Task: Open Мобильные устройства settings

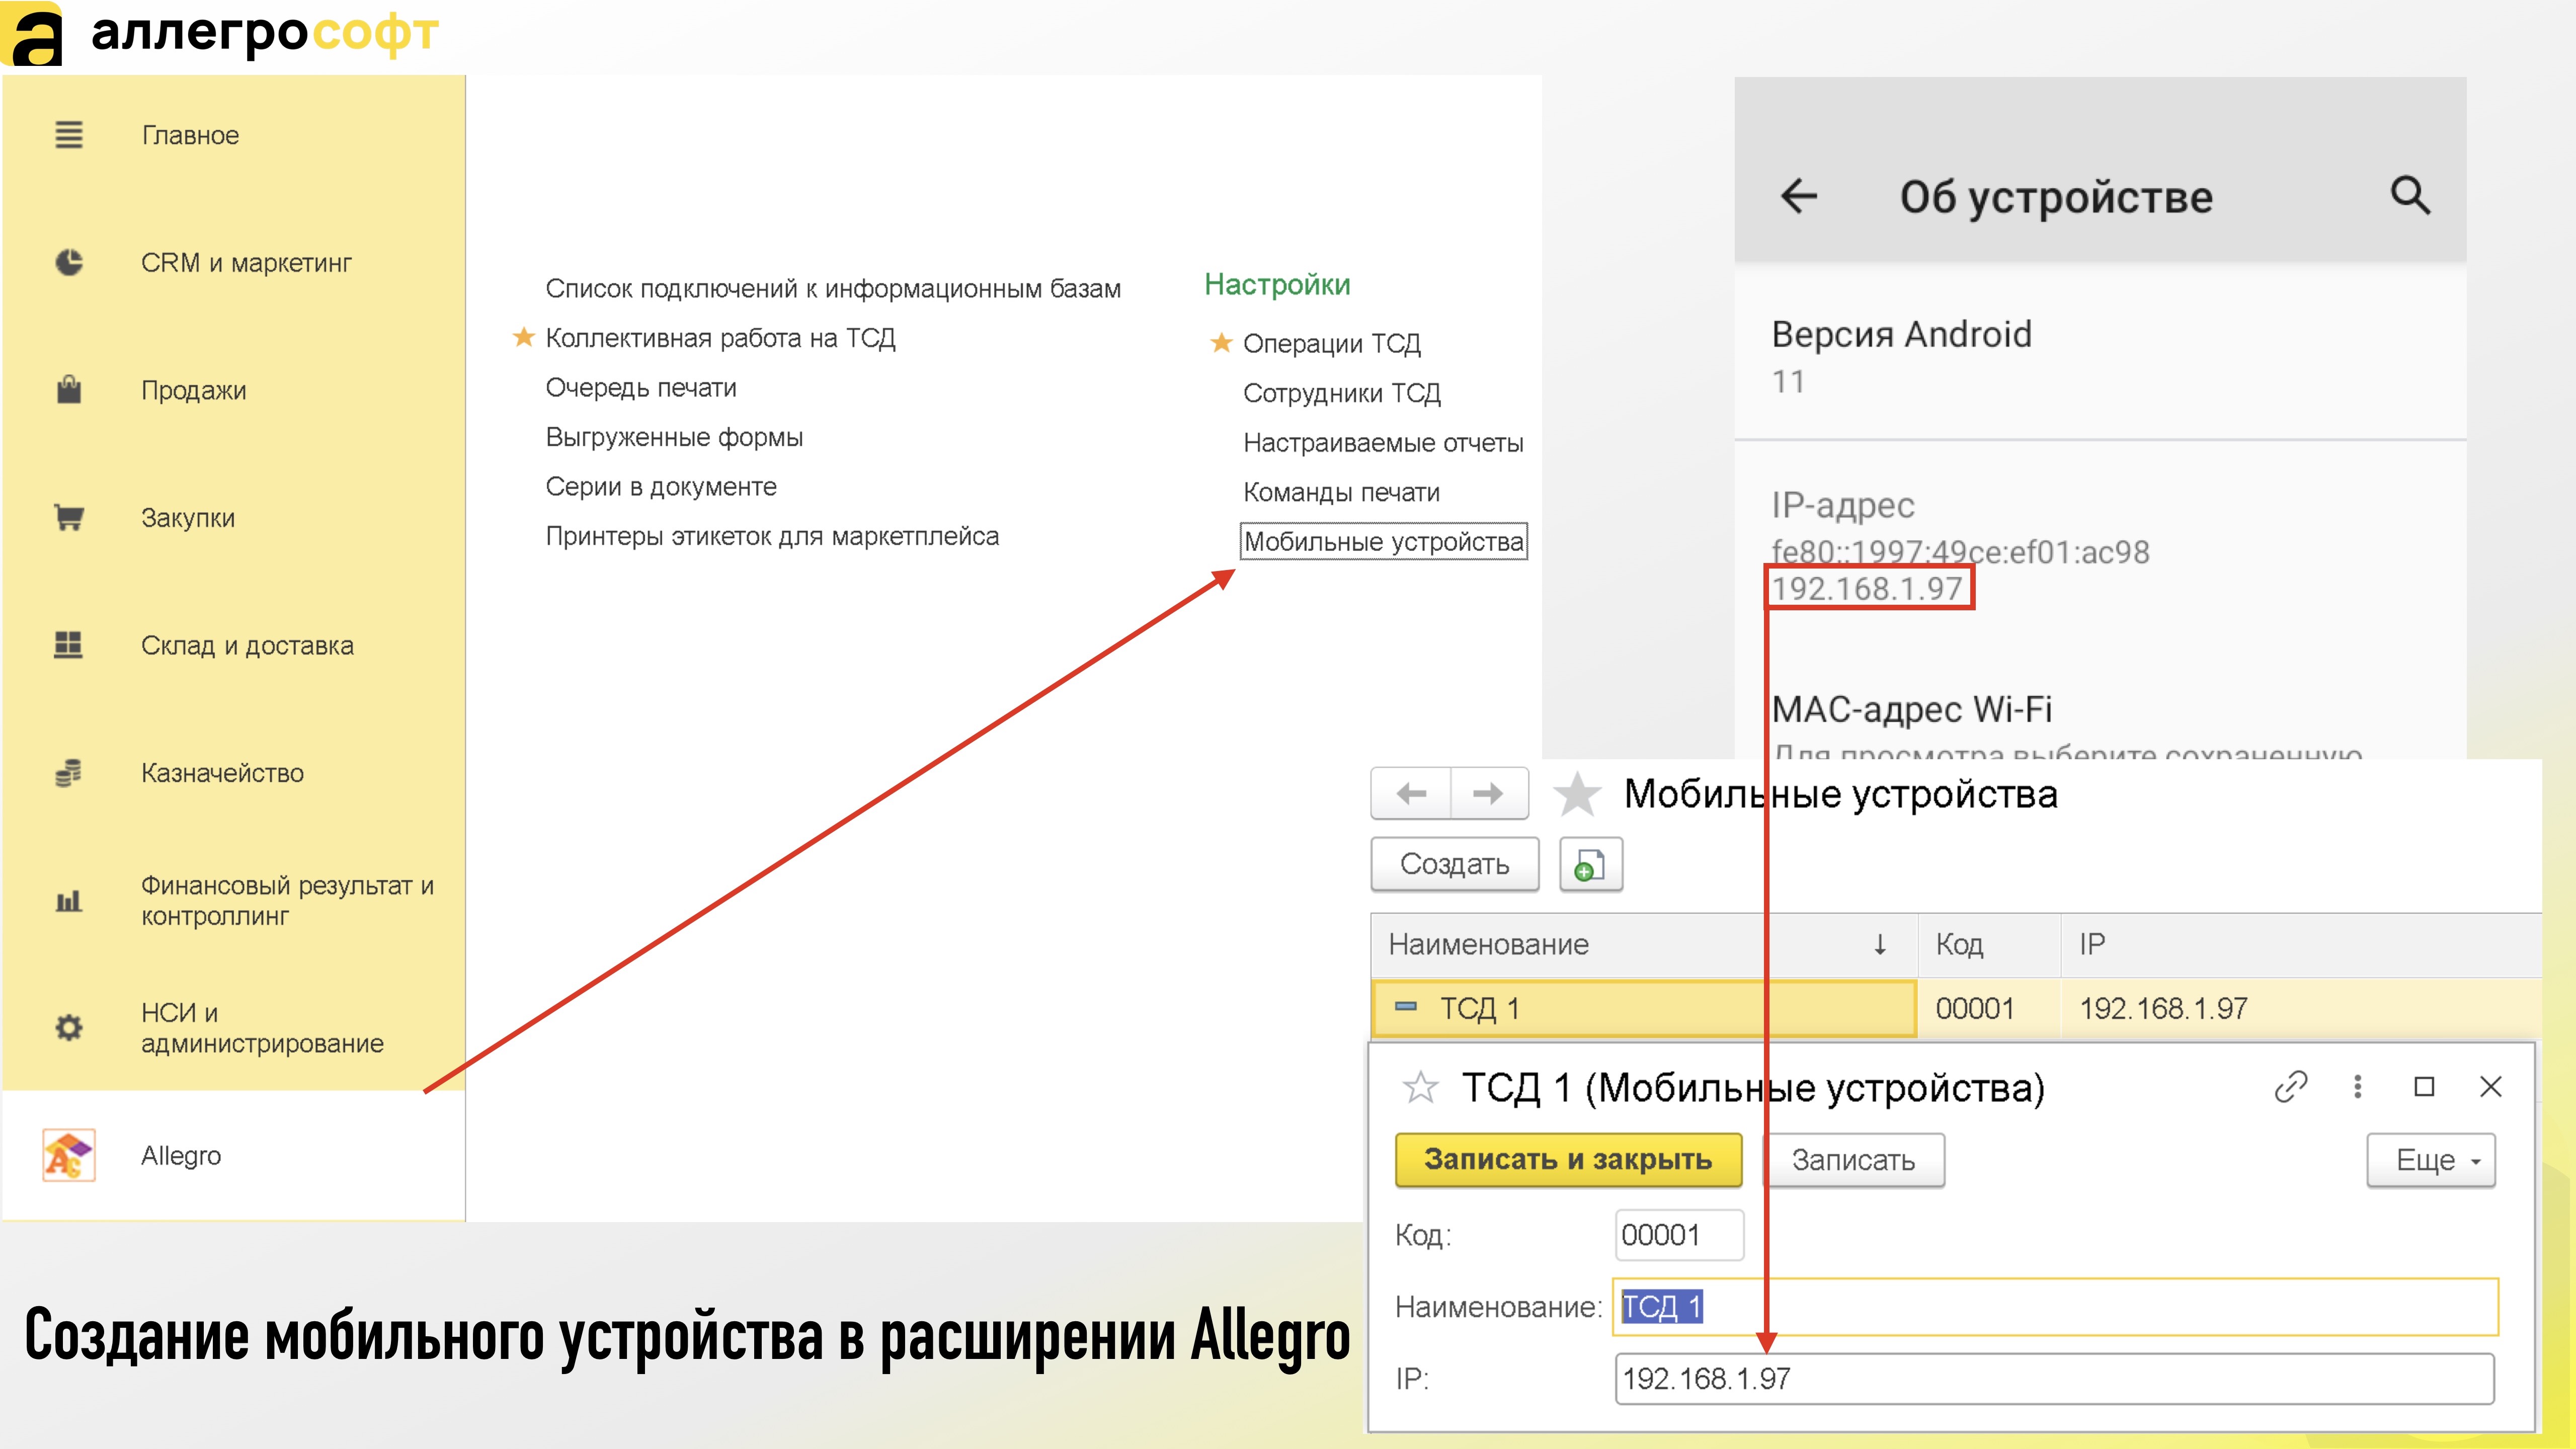Action: [1383, 541]
